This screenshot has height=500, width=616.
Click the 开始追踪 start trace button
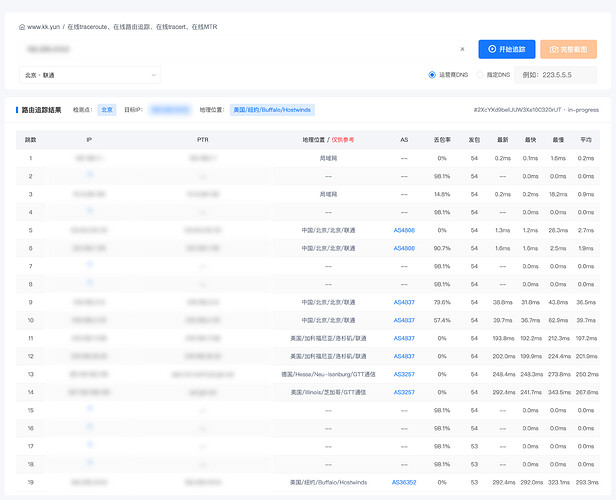pyautogui.click(x=507, y=49)
